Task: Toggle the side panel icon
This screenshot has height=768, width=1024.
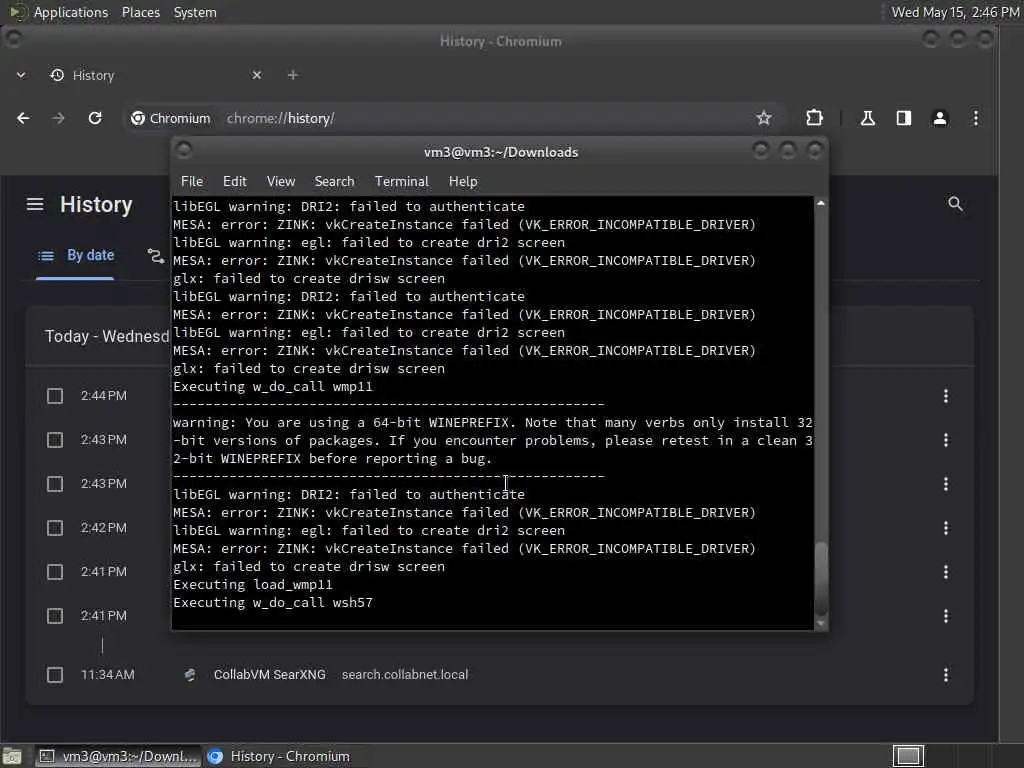Action: [904, 118]
